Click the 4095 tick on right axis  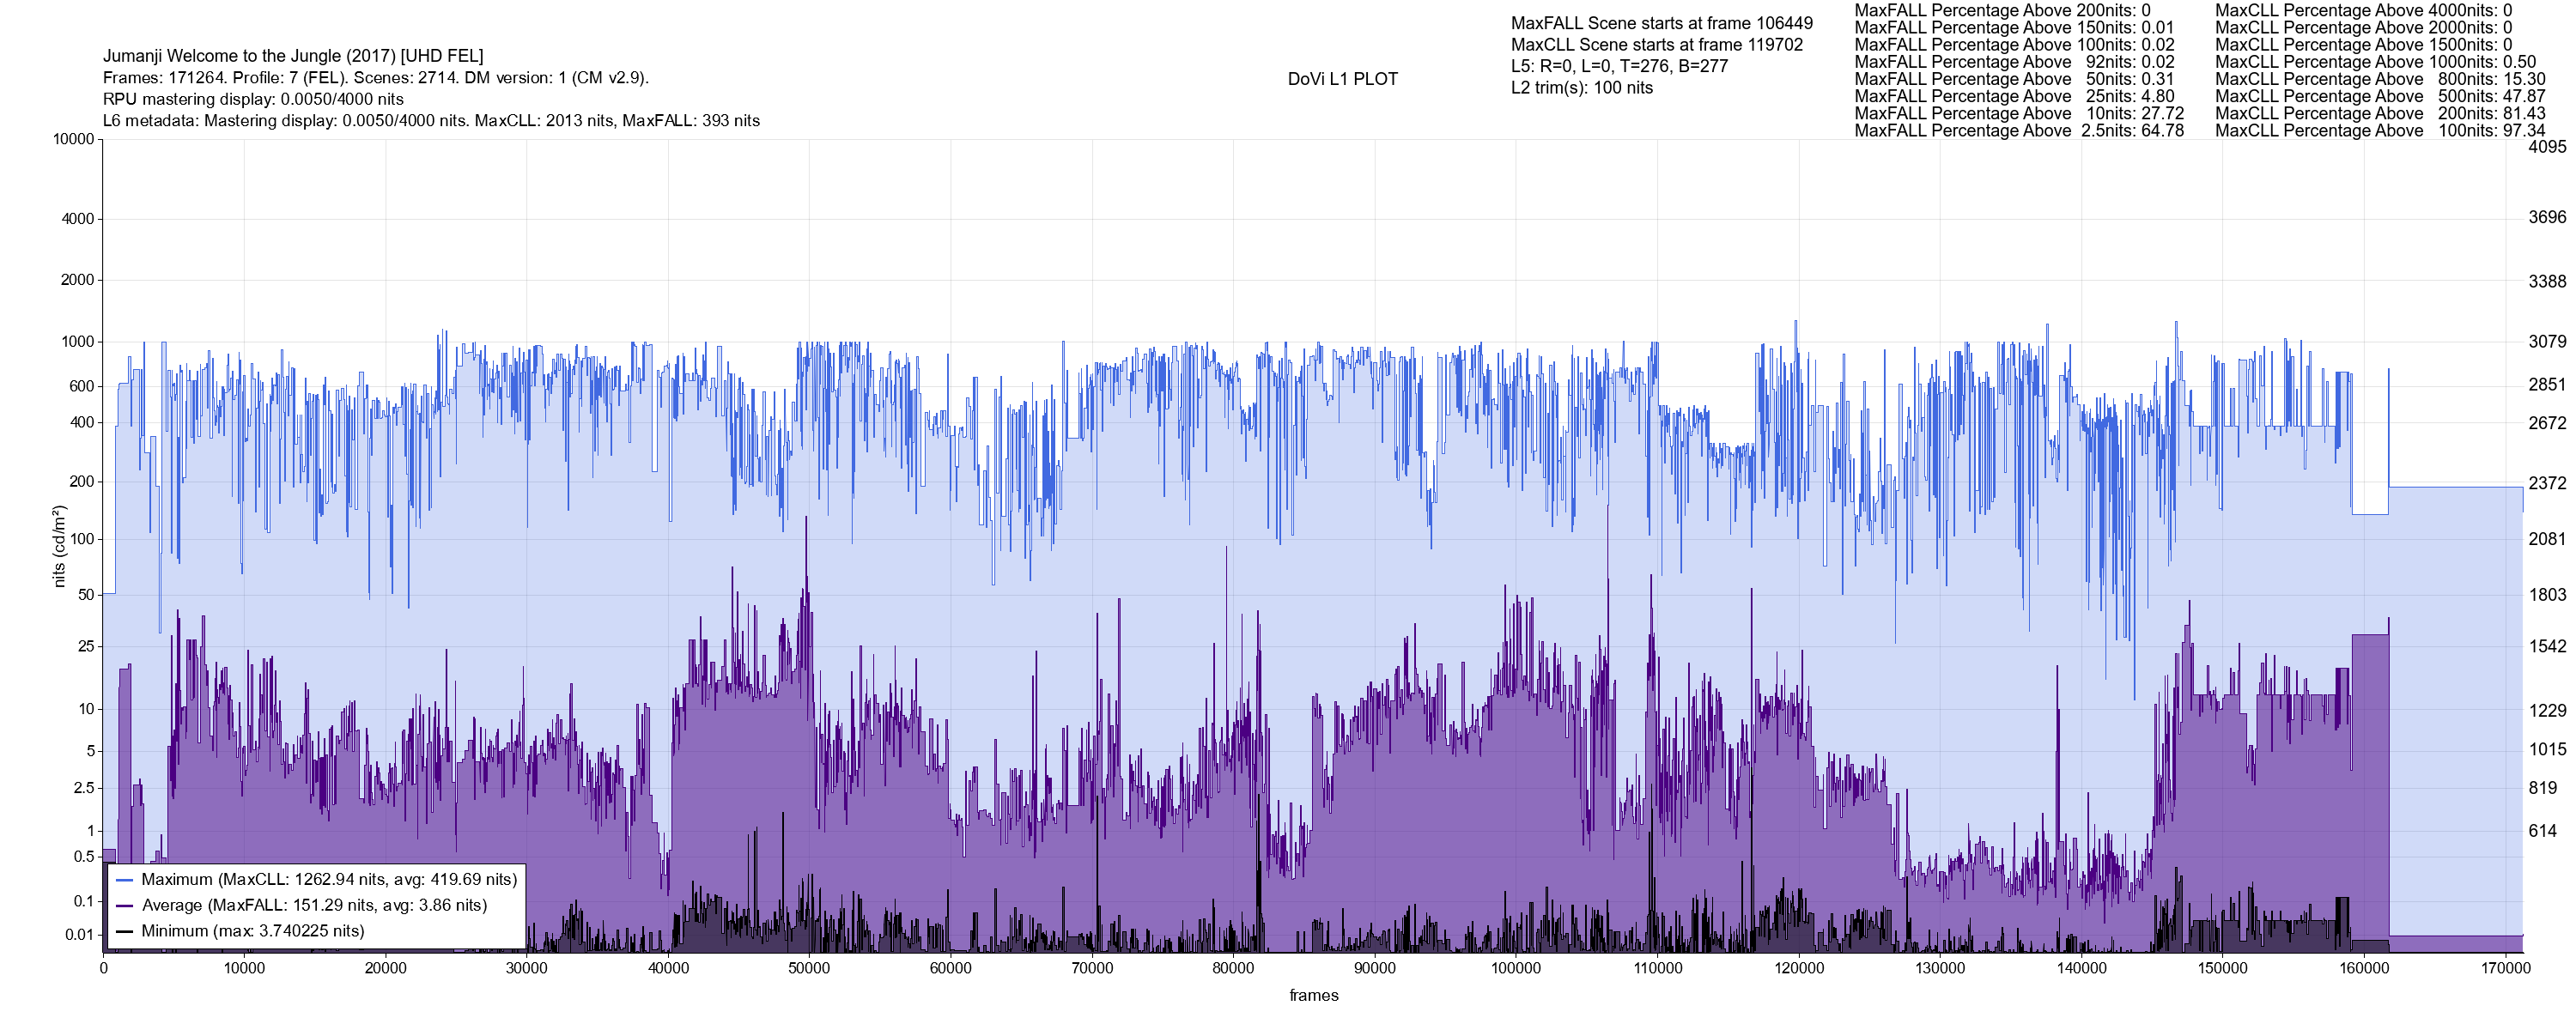[x=2546, y=147]
